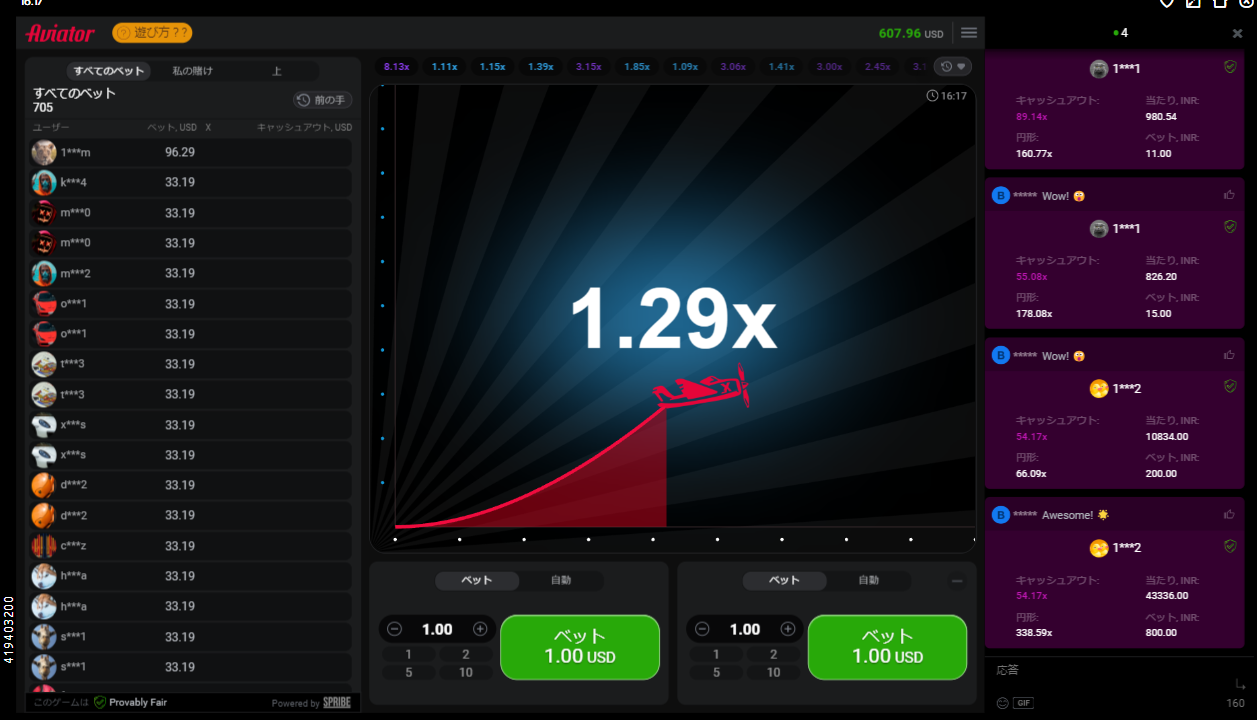Like the 'Awesome!' chat message
The height and width of the screenshot is (720, 1257).
1229,515
